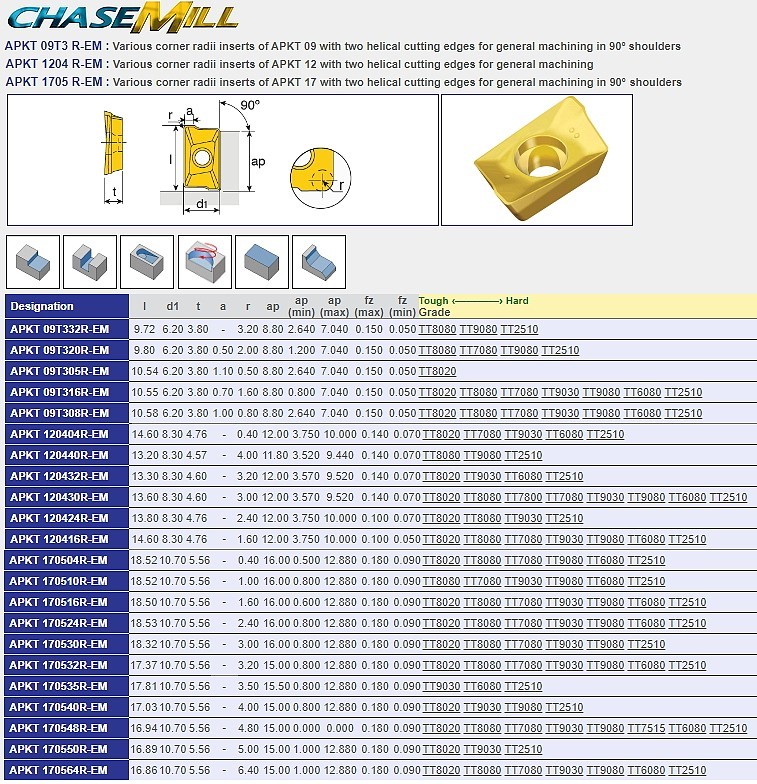Open TT8080 grade link for APKT 09T332R-EM
This screenshot has height=784, width=757.
pos(437,329)
